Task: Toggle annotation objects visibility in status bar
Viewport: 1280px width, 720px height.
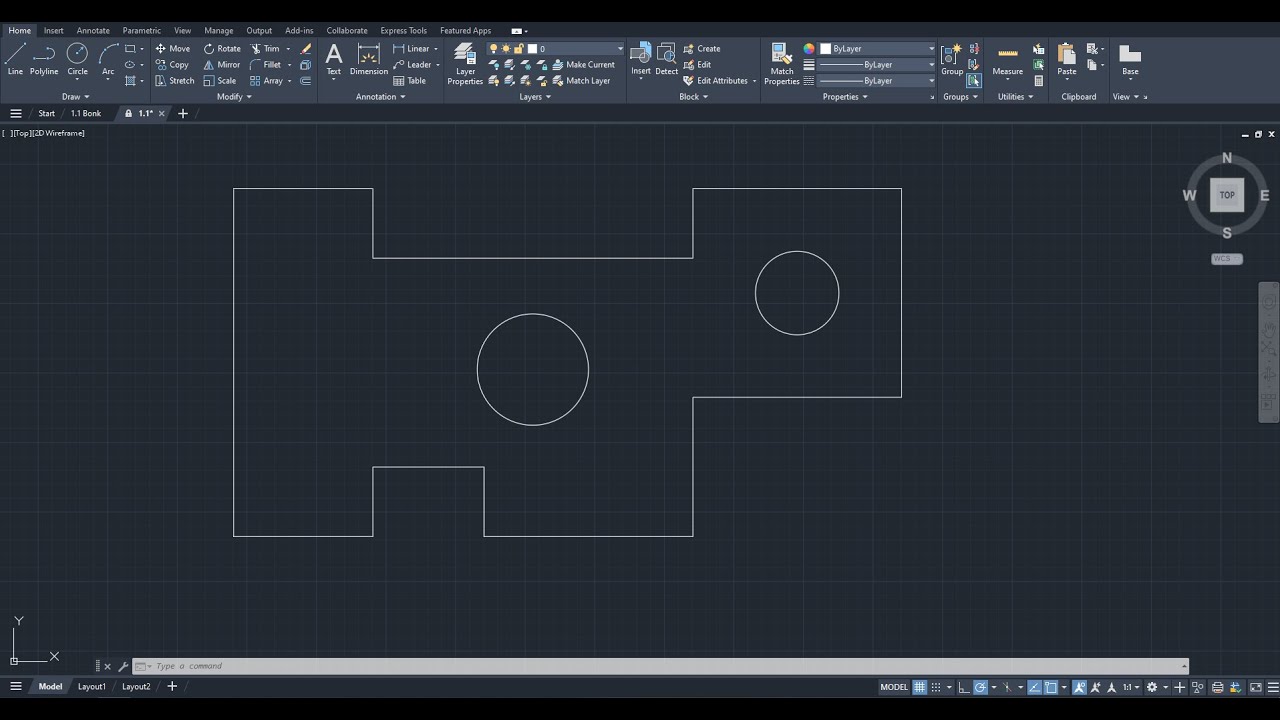Action: (1079, 687)
